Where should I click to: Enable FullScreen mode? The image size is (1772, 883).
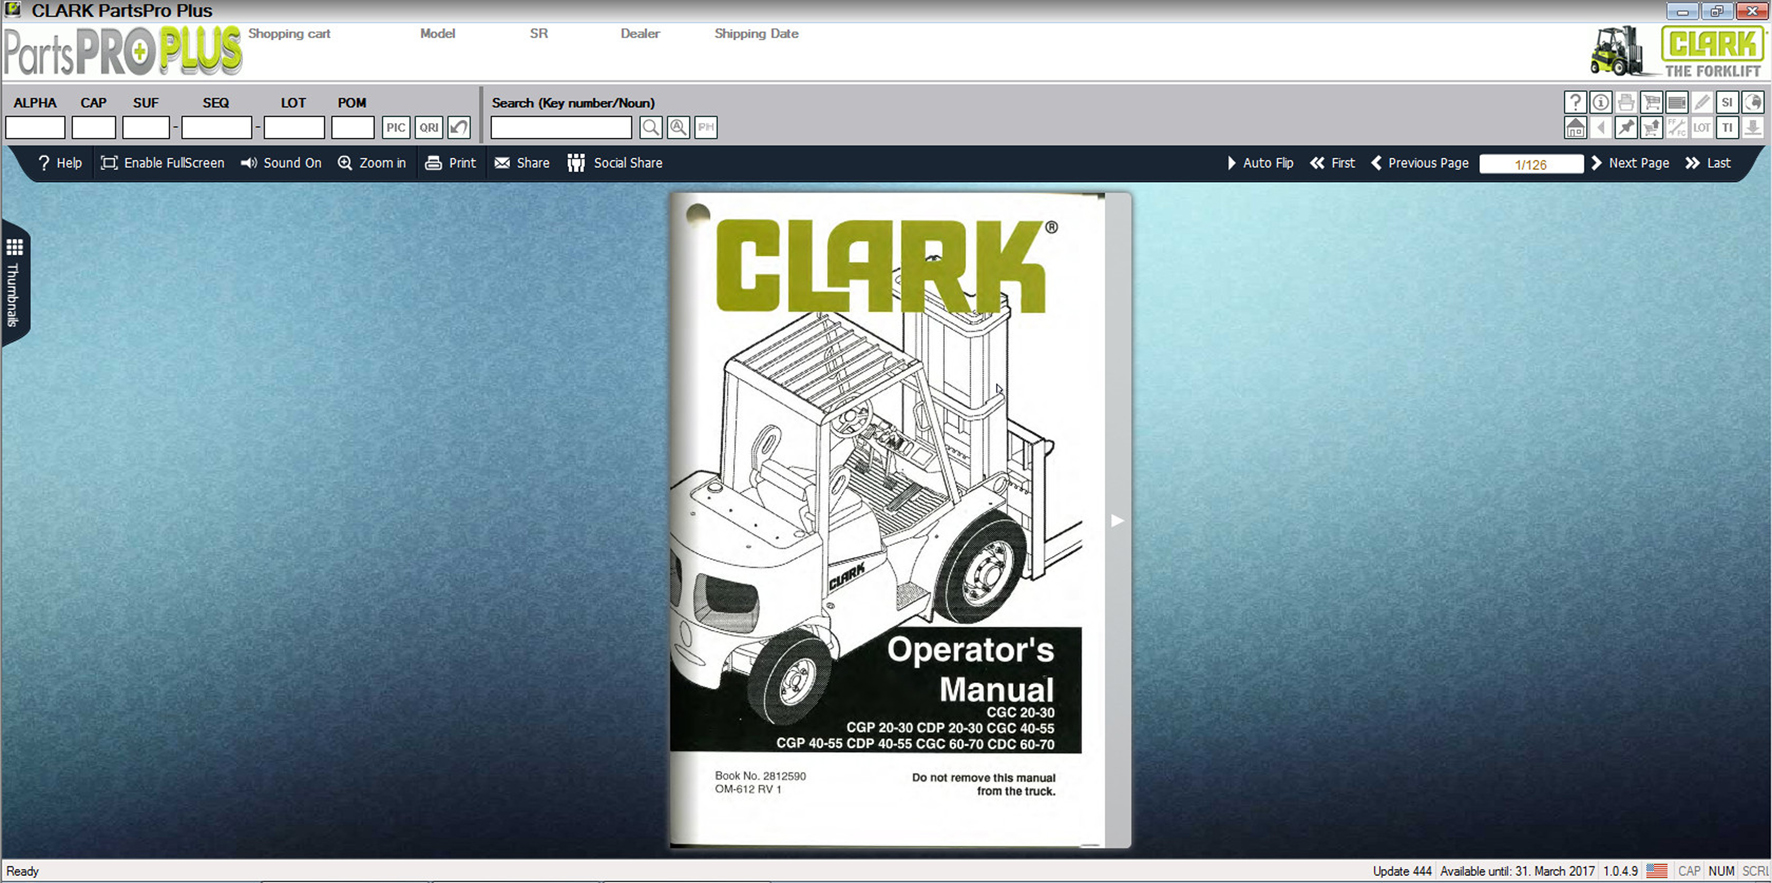(163, 163)
